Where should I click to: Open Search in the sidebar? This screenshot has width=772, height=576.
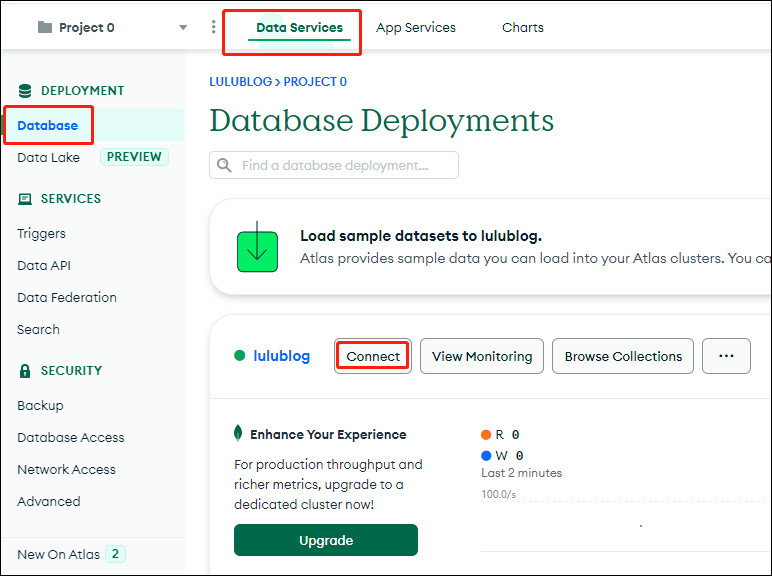pyautogui.click(x=38, y=329)
